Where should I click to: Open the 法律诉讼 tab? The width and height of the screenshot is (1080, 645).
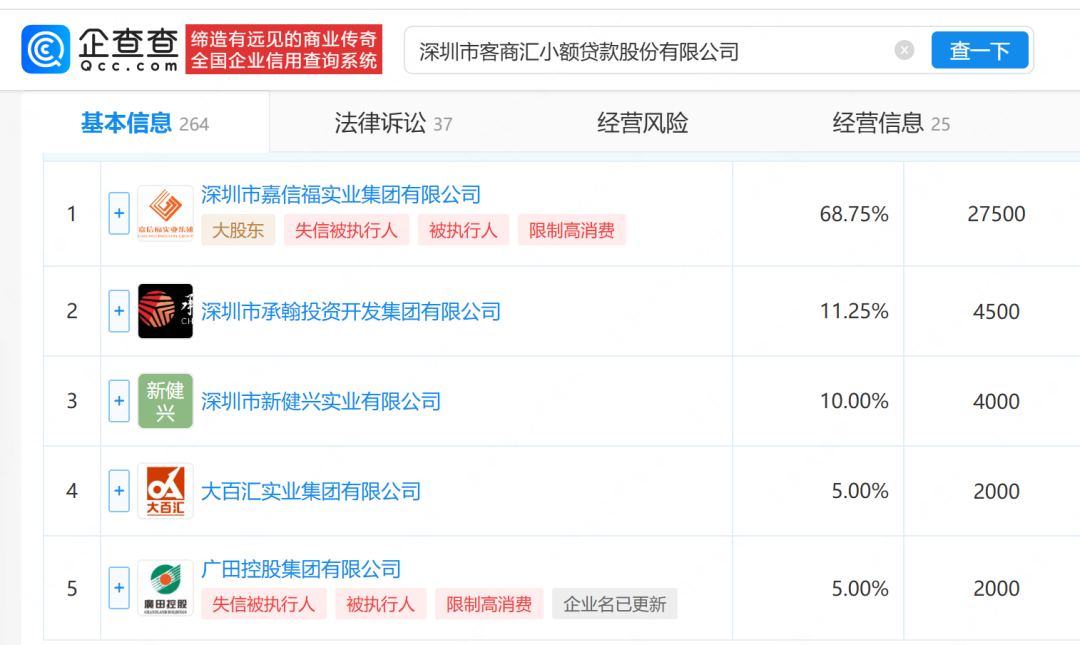[393, 123]
